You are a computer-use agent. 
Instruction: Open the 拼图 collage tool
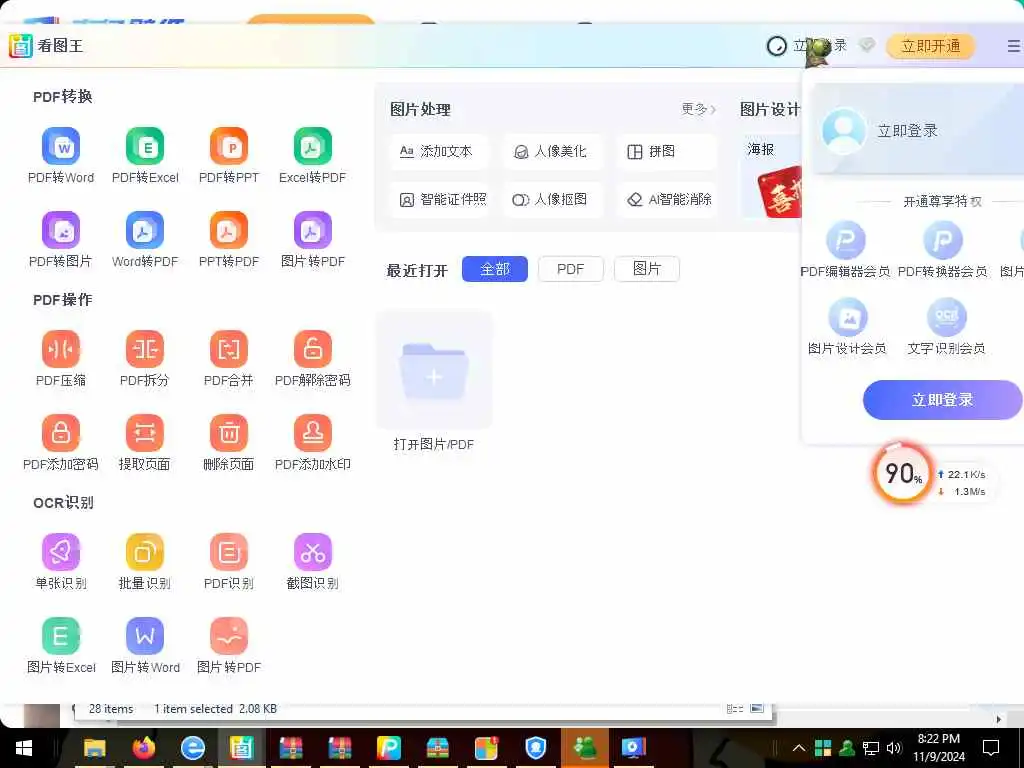coord(666,152)
